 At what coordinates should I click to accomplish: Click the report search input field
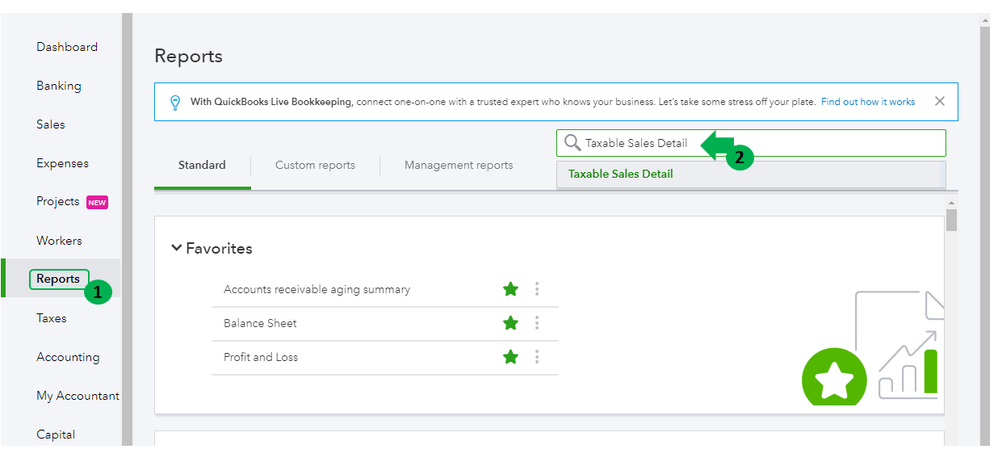click(760, 143)
